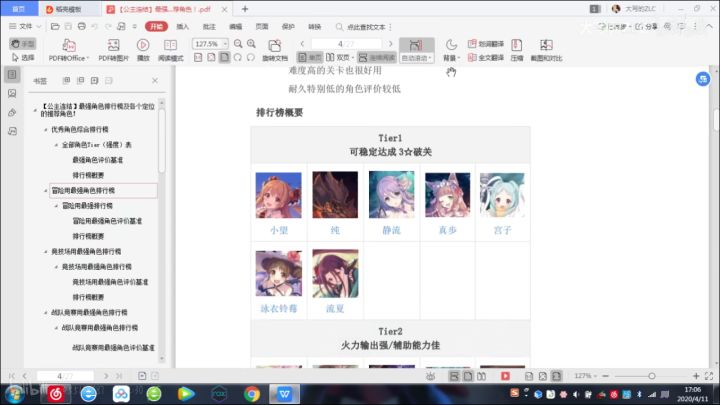Open the bookmarks panel in the sidebar

coord(12,74)
